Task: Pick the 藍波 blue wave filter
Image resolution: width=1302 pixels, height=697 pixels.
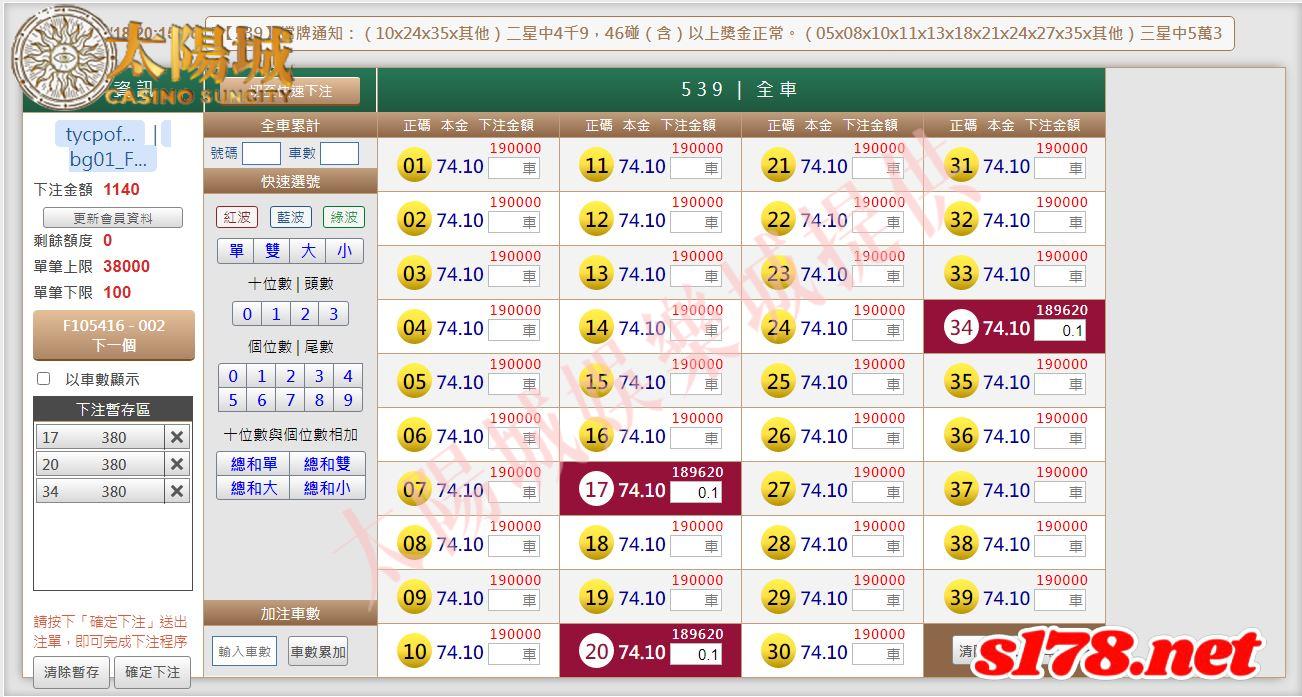Action: pos(290,217)
